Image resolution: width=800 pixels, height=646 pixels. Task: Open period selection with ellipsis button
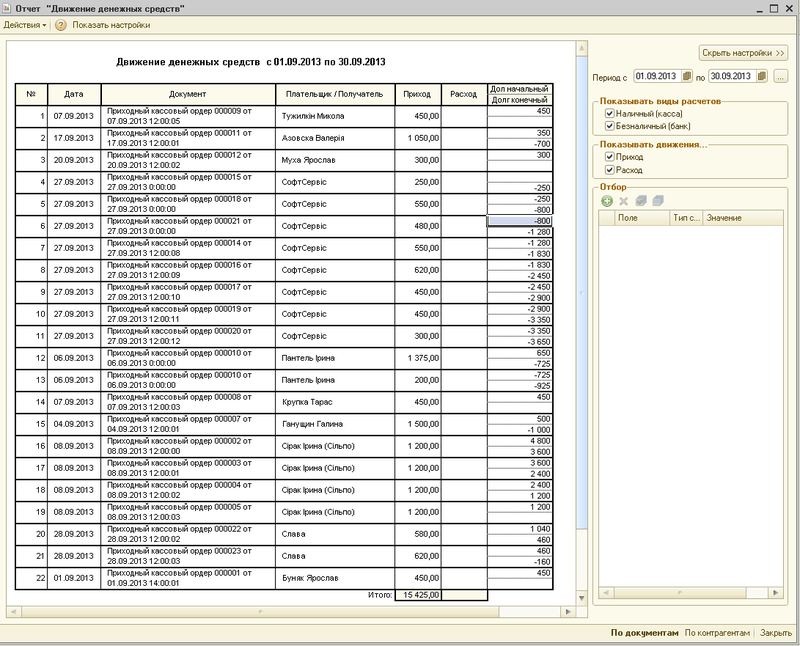click(781, 76)
